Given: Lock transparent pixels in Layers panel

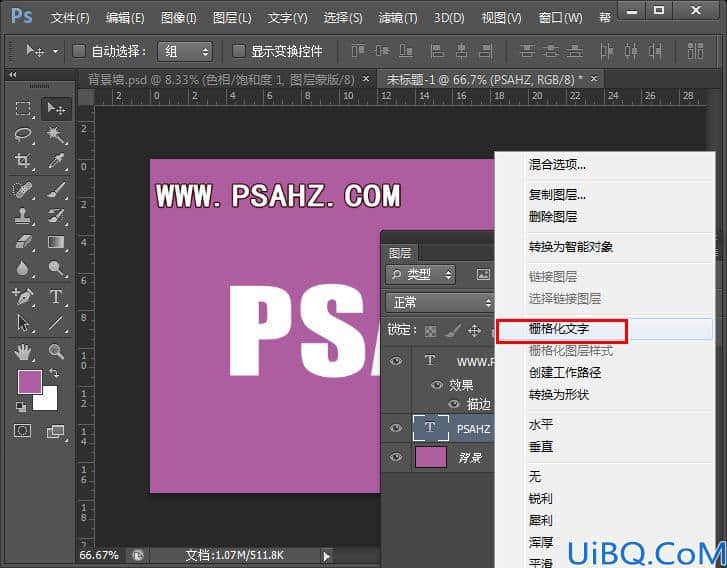Looking at the screenshot, I should pyautogui.click(x=430, y=331).
